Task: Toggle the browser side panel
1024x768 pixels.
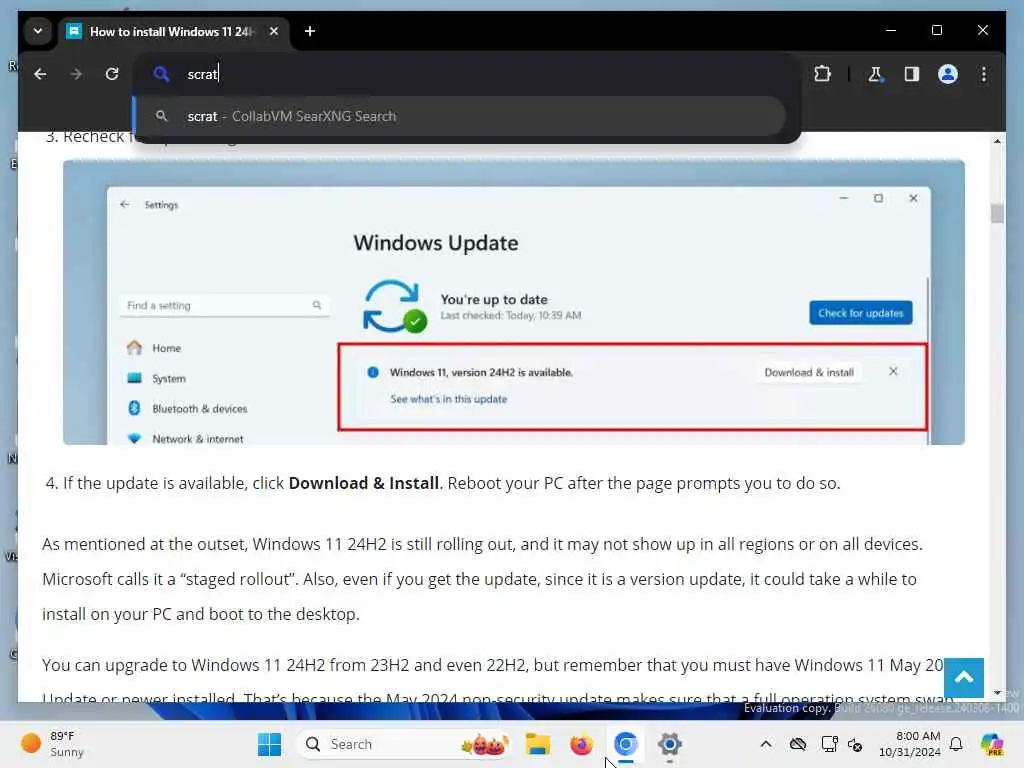Action: pos(912,74)
